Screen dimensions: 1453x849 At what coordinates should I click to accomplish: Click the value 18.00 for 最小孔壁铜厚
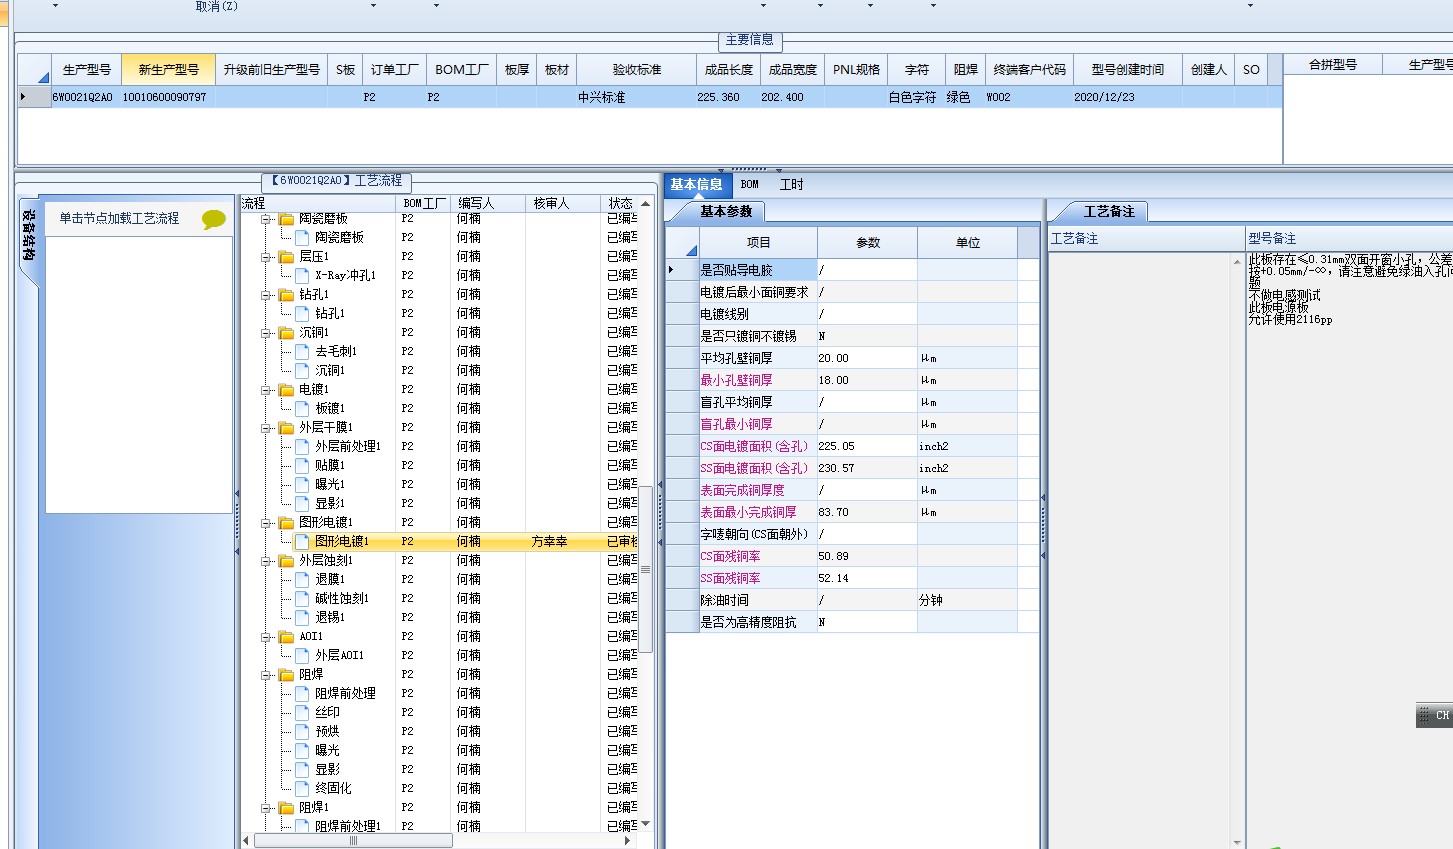point(867,380)
